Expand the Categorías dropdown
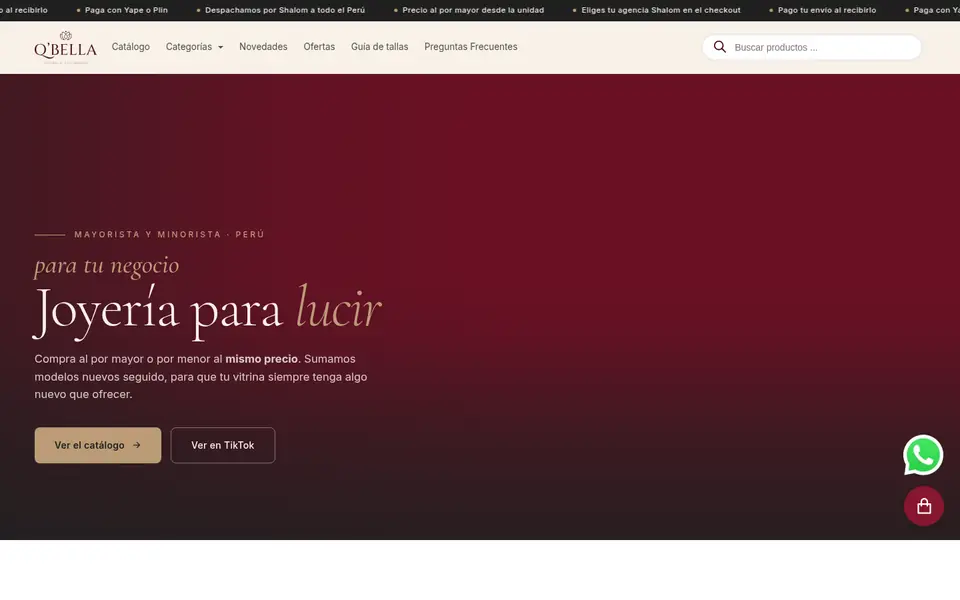 (x=194, y=47)
